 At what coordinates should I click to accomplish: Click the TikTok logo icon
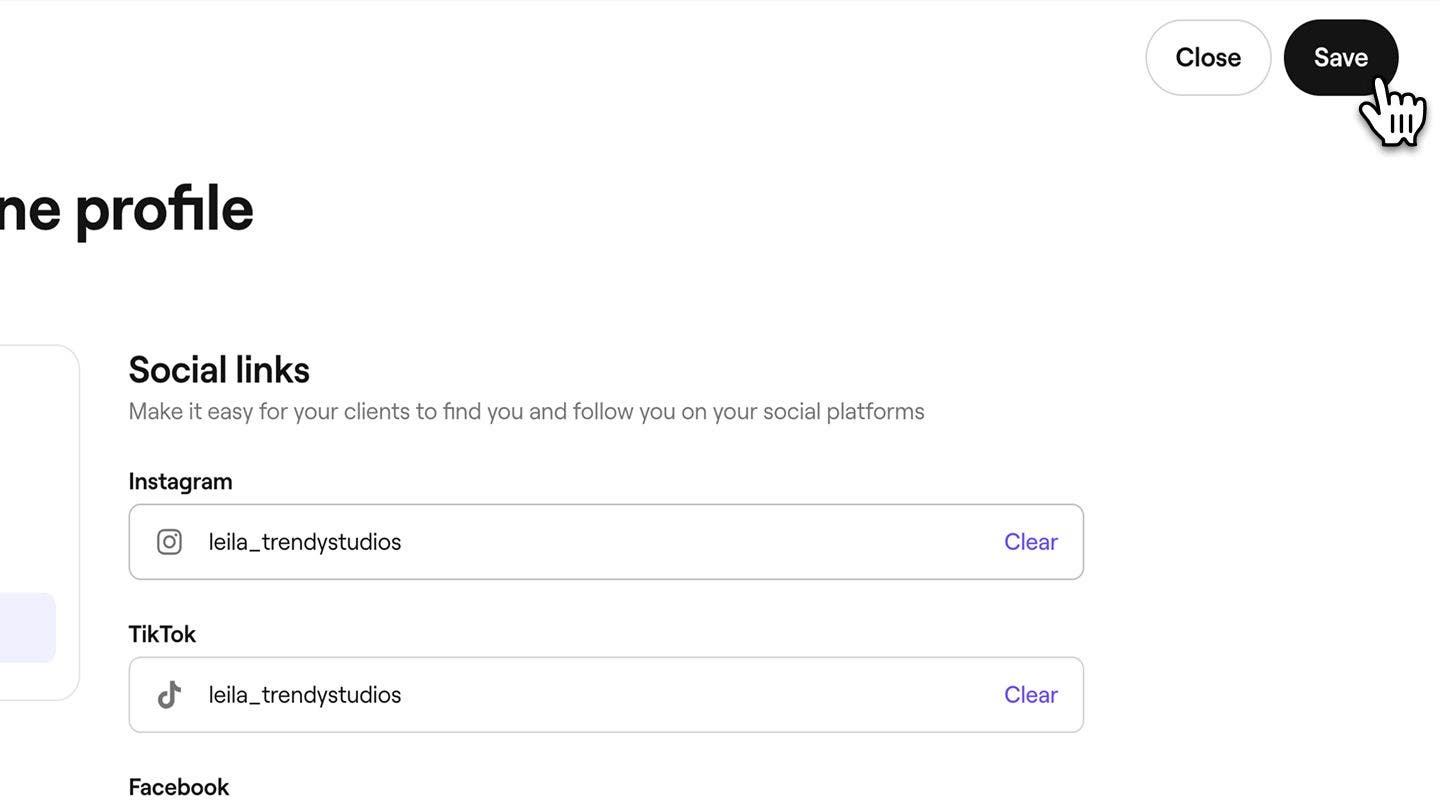pyautogui.click(x=169, y=695)
